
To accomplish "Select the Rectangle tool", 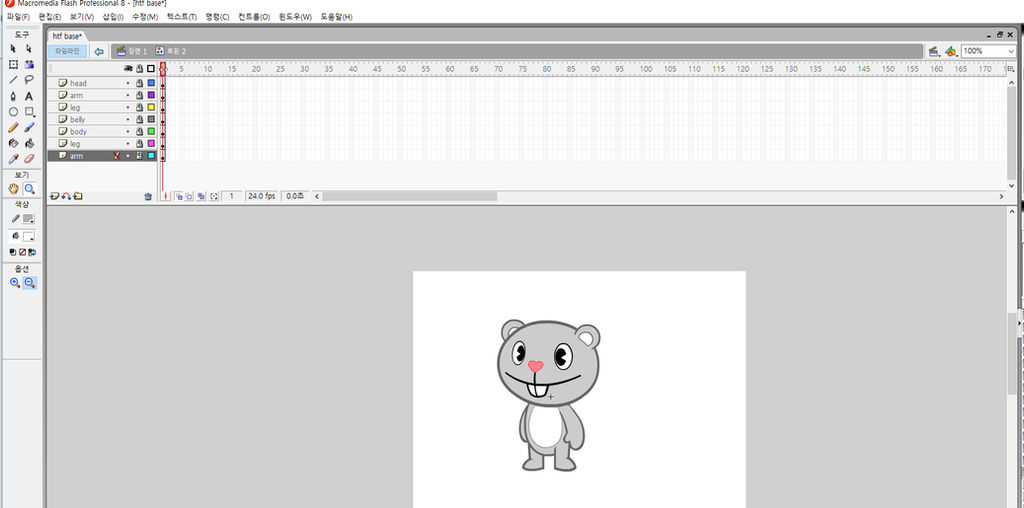I will point(29,112).
